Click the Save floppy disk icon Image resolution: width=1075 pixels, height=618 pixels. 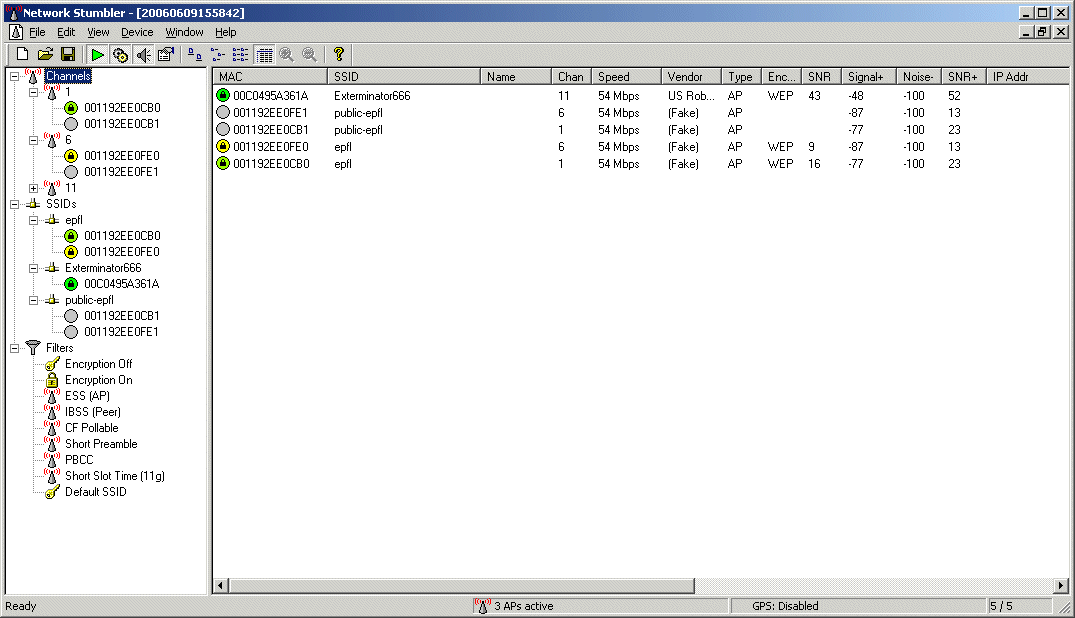pos(68,54)
